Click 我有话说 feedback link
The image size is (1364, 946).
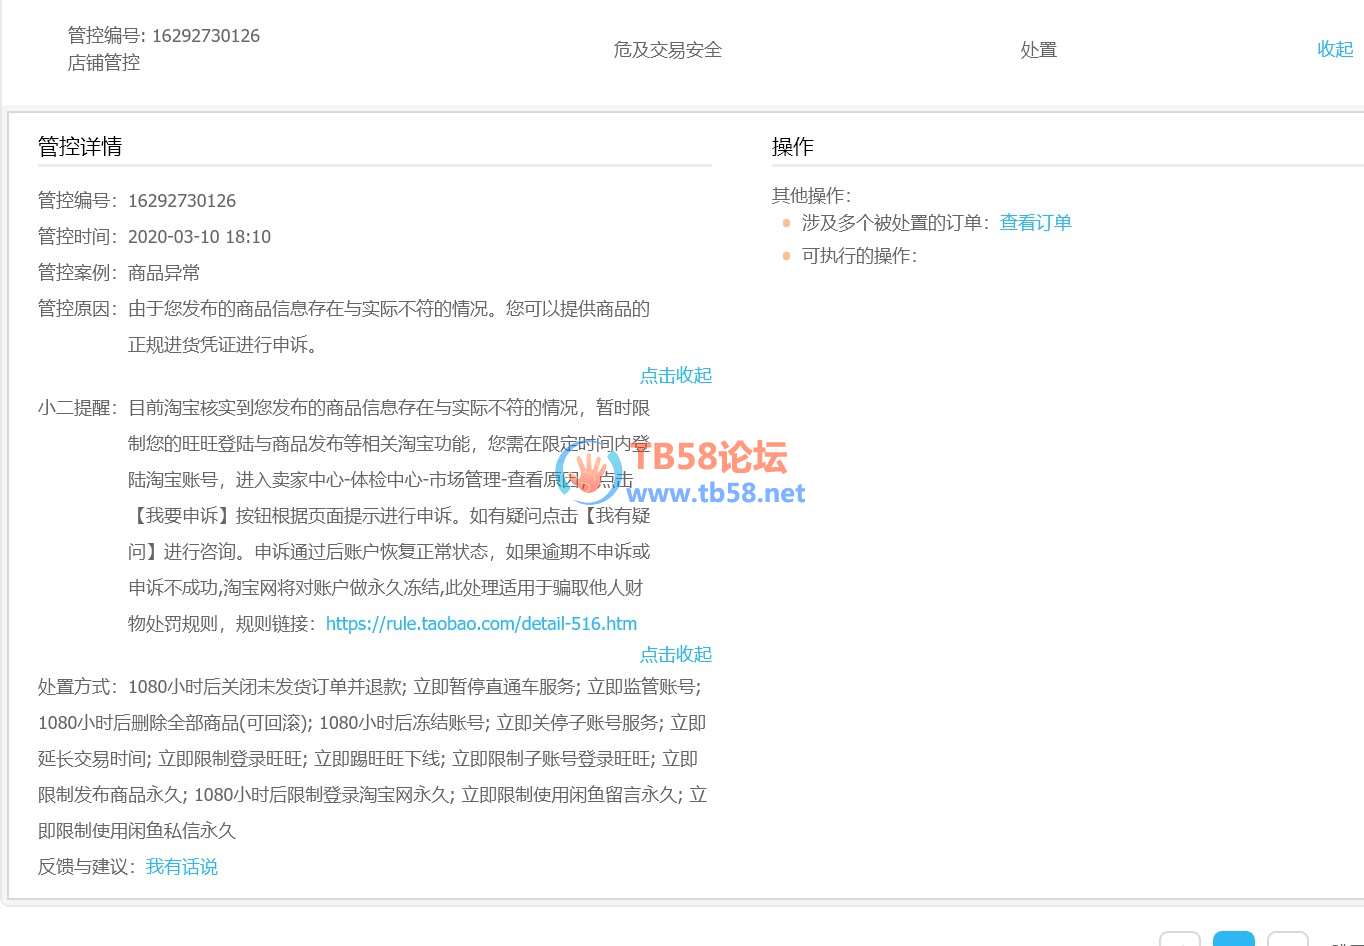[182, 866]
